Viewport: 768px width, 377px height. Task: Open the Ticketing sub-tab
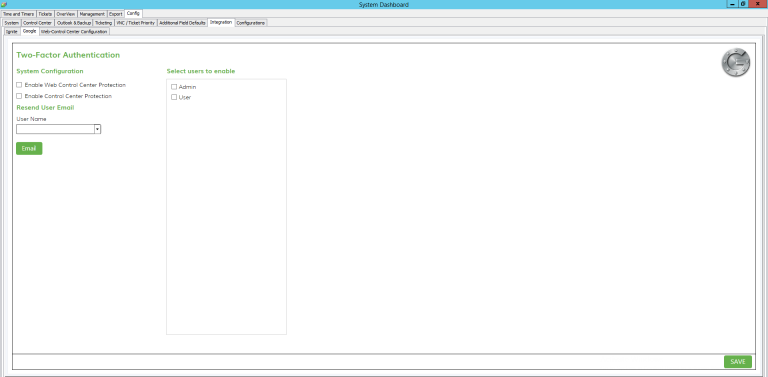103,23
